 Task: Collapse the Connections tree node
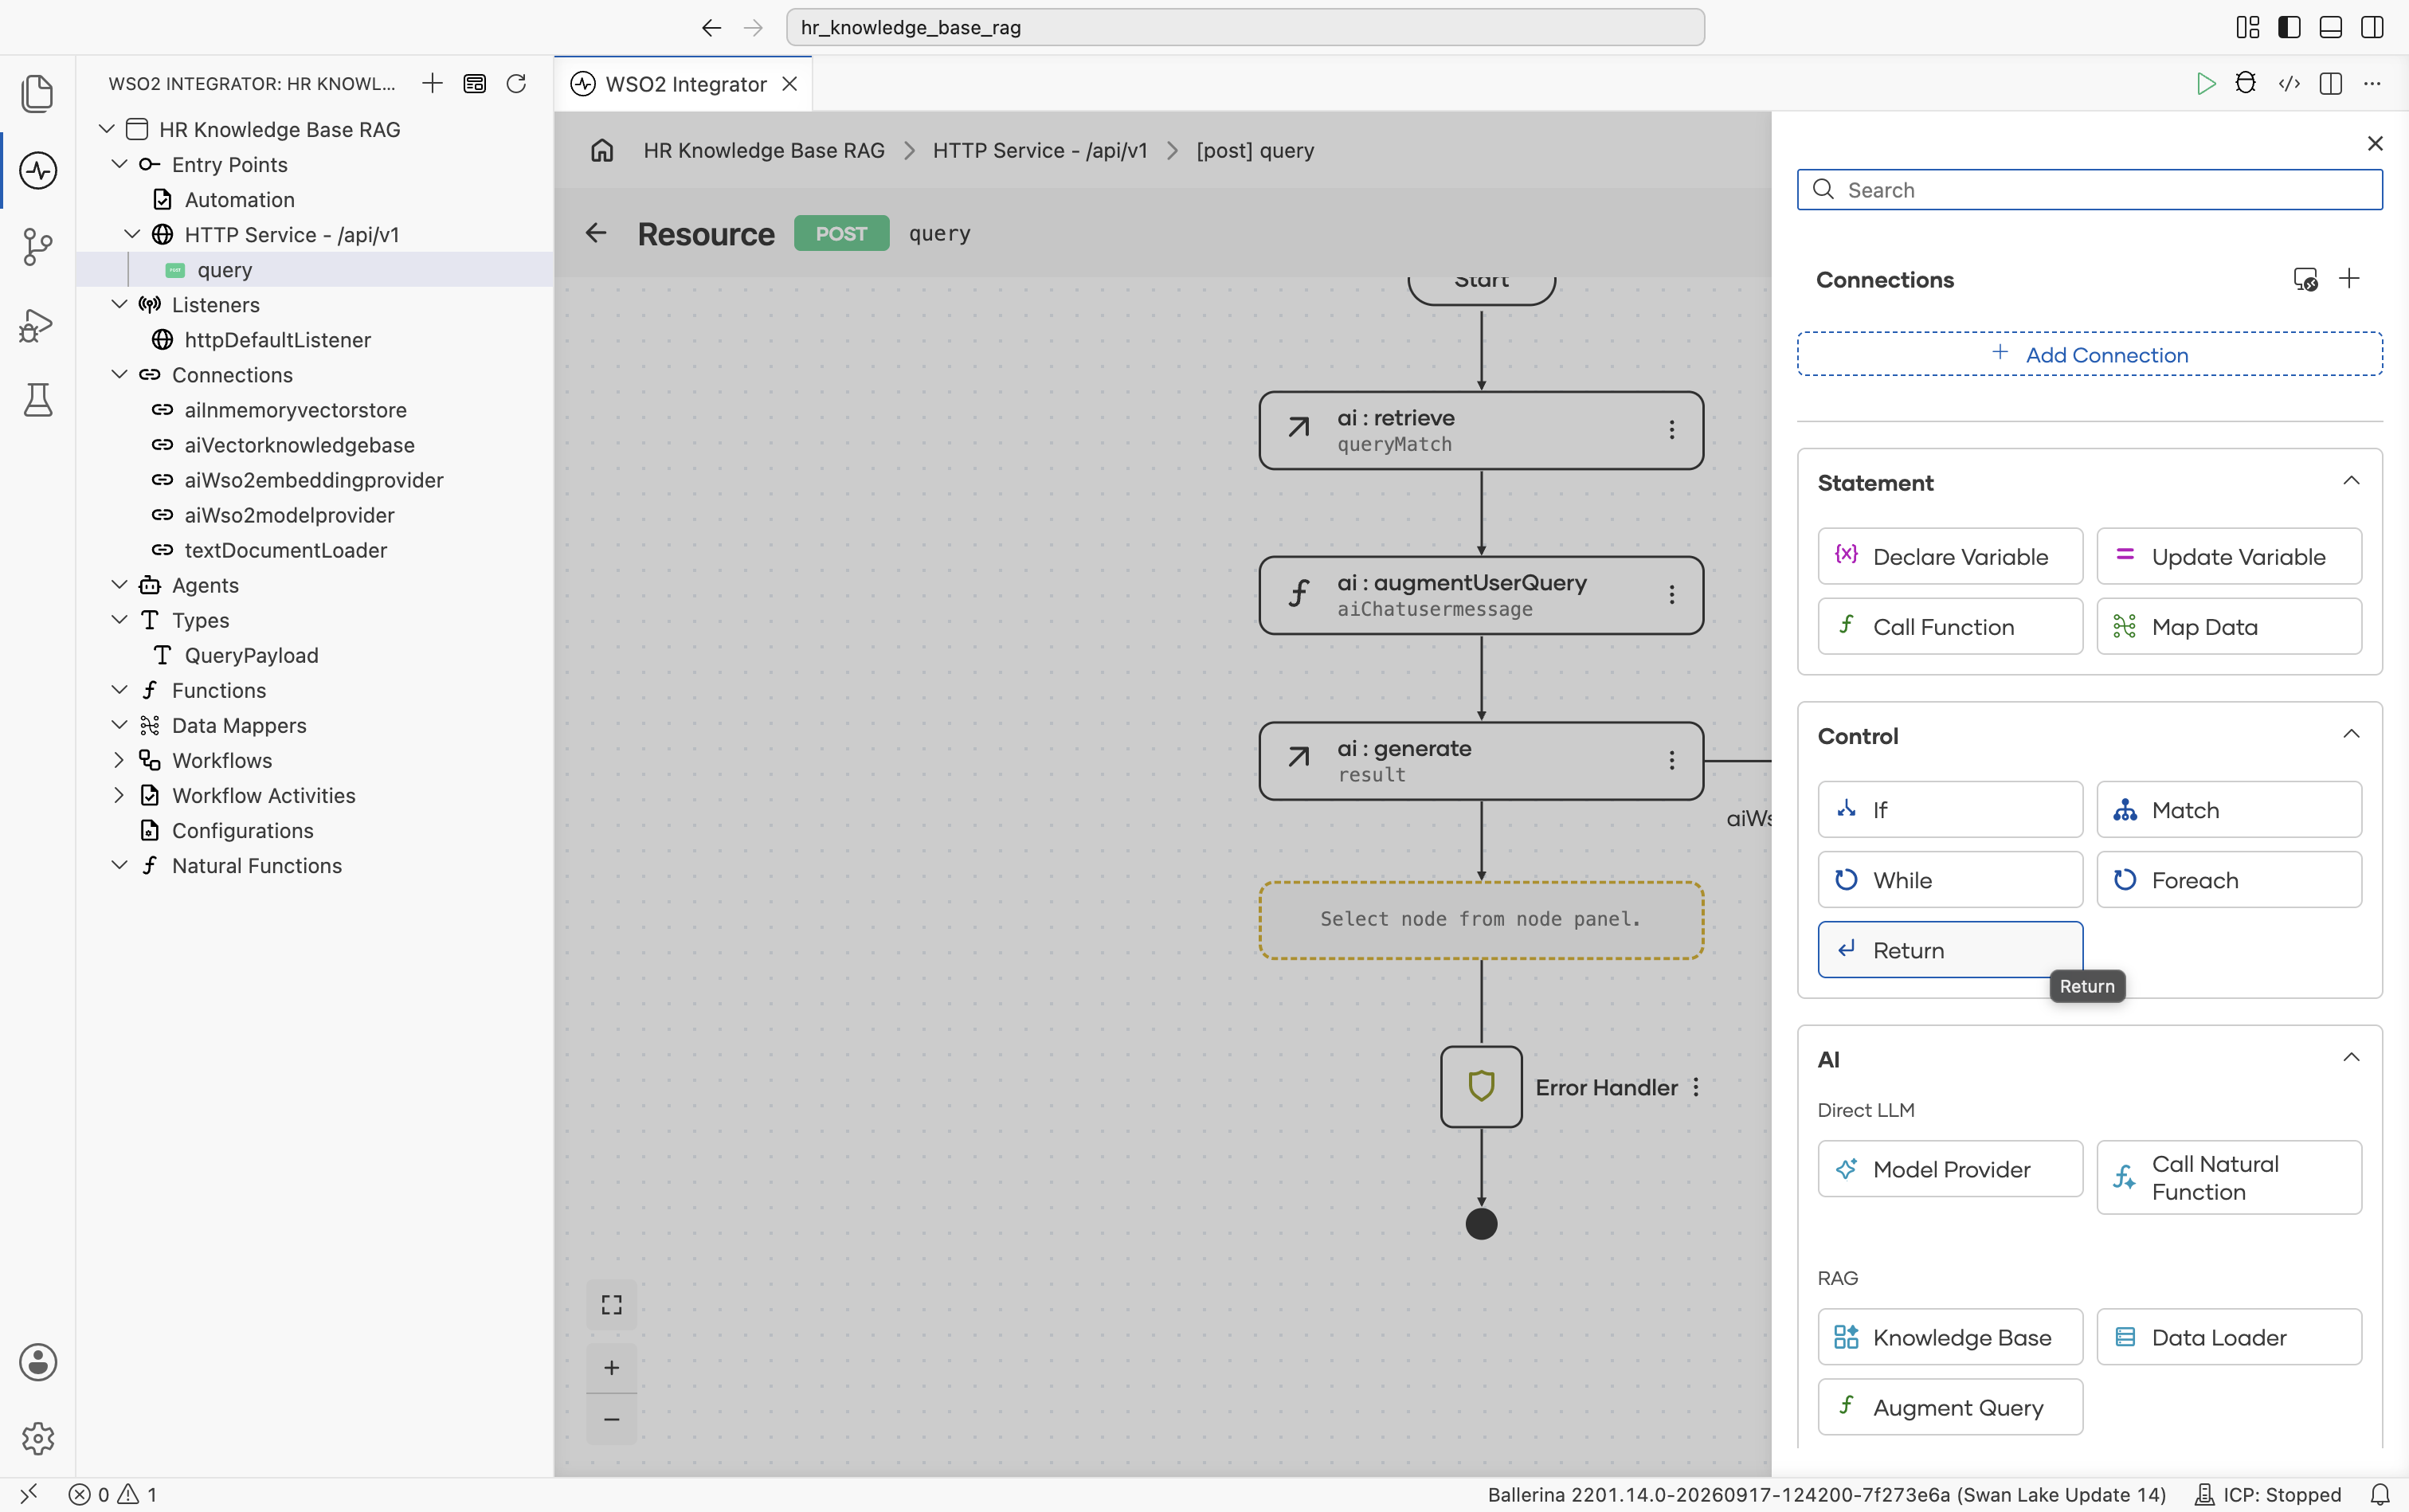click(119, 374)
